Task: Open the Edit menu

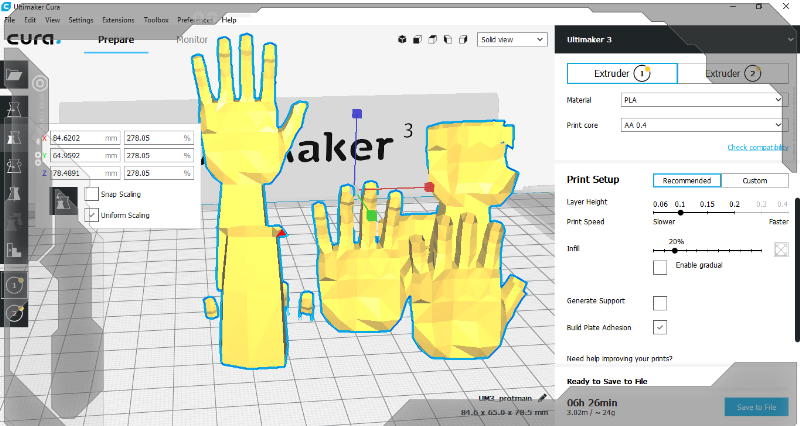Action: tap(30, 20)
